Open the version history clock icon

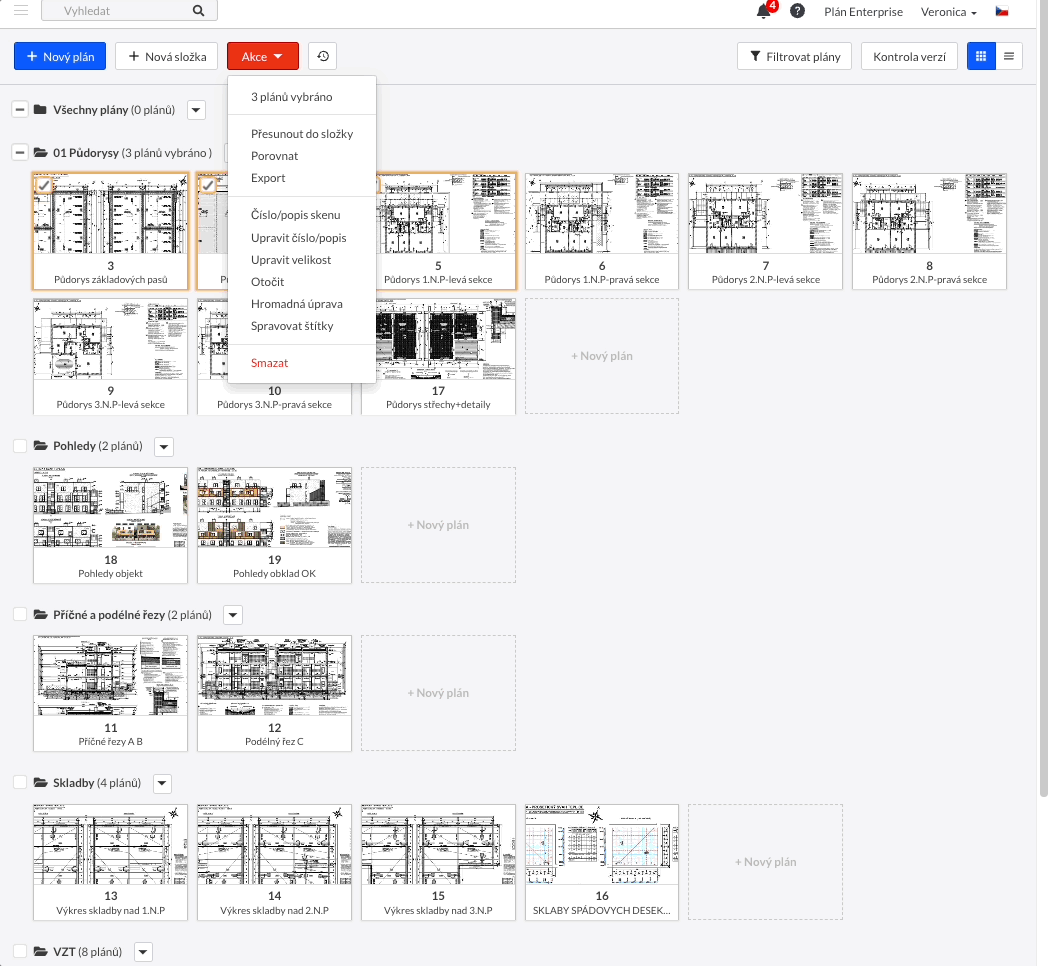[x=323, y=56]
